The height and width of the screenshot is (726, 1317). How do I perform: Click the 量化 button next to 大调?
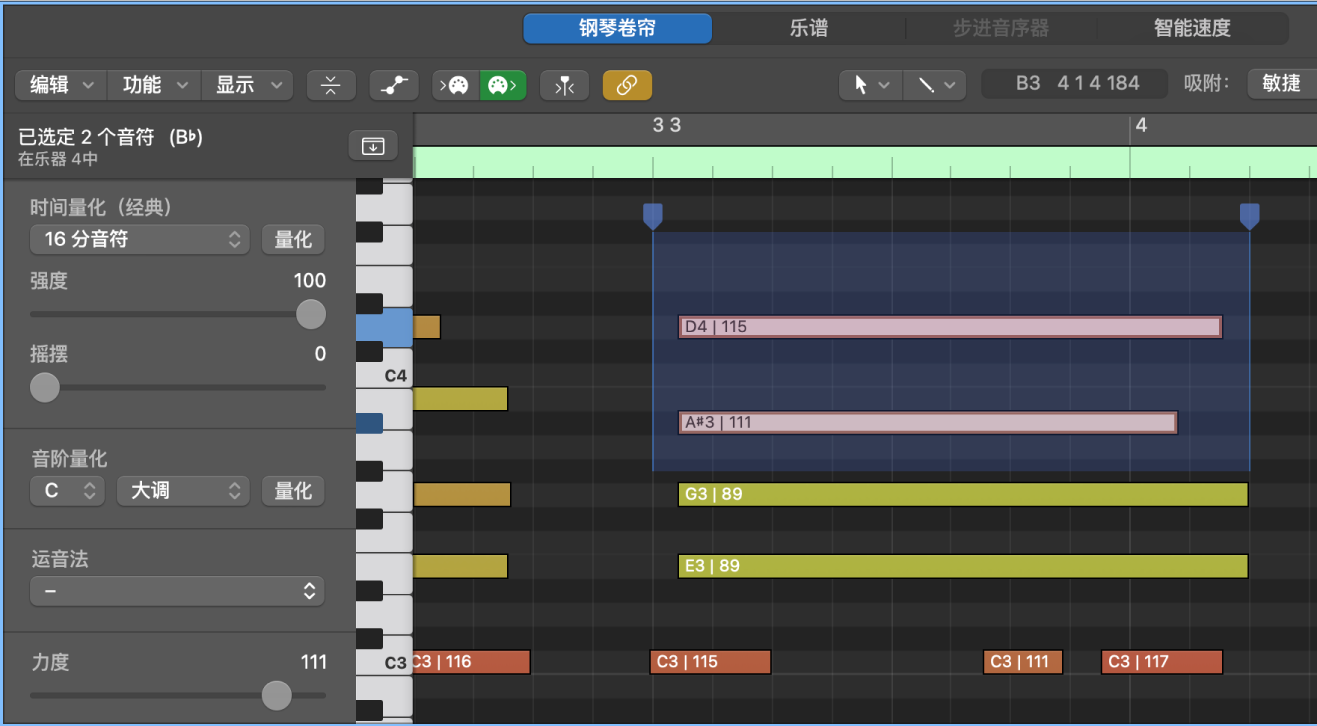[293, 491]
